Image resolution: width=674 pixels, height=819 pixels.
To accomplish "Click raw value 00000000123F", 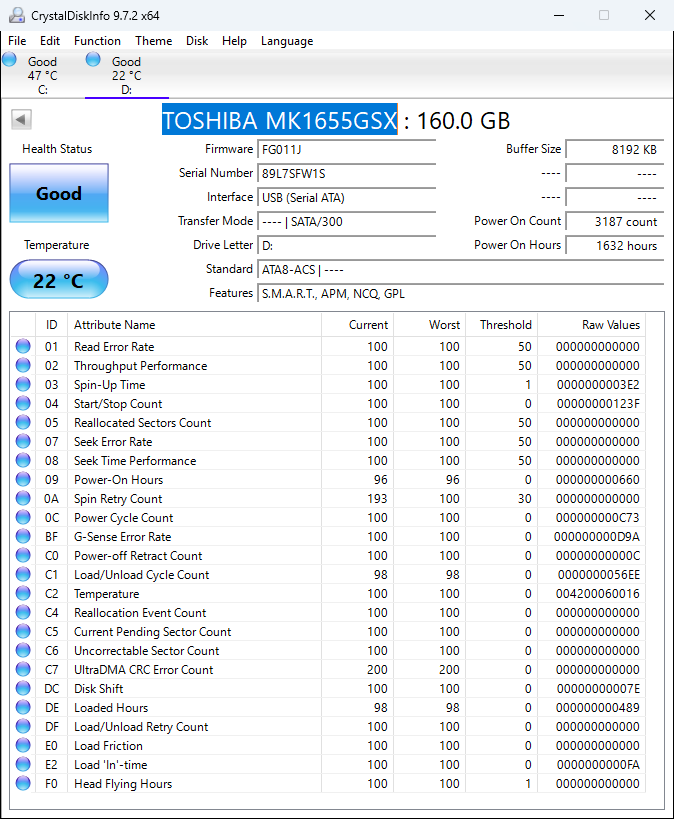I will [598, 404].
